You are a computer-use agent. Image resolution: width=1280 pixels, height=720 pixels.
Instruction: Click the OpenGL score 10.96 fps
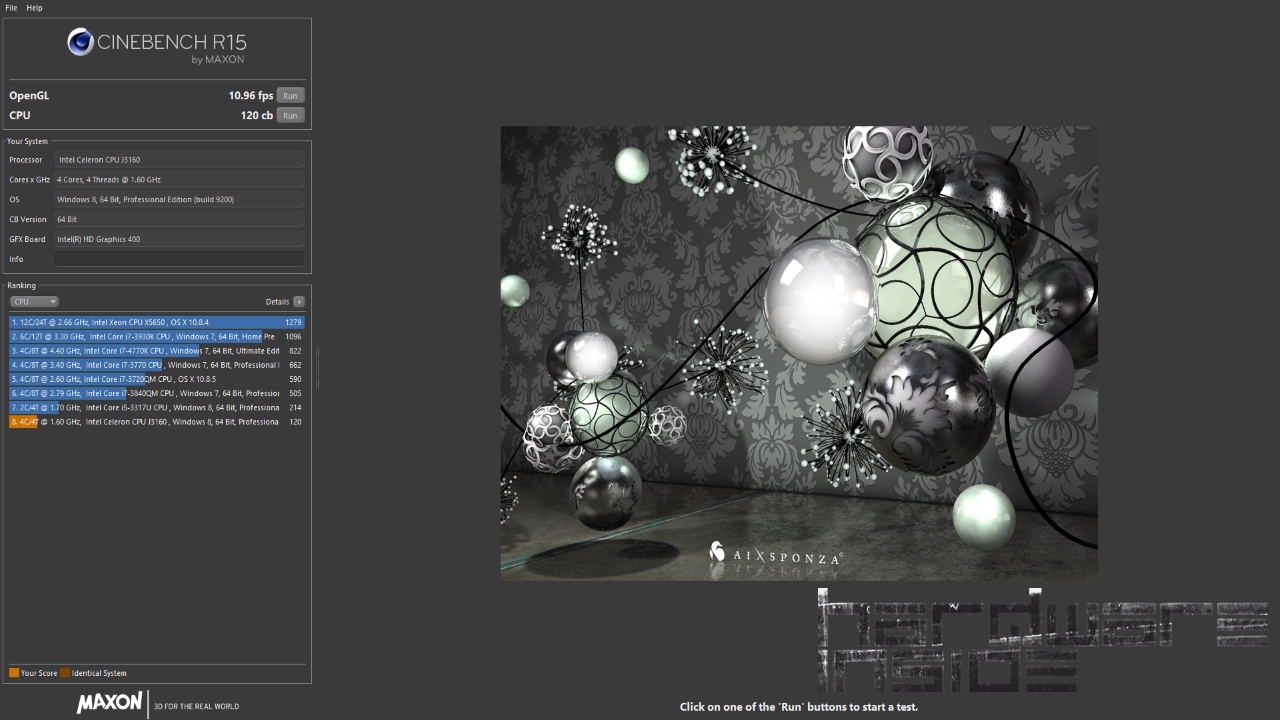coord(250,96)
